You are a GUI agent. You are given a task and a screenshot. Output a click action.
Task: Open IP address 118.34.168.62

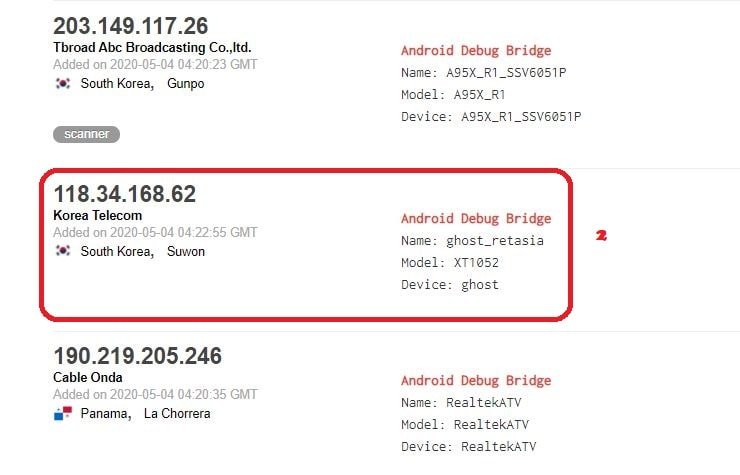(x=125, y=194)
